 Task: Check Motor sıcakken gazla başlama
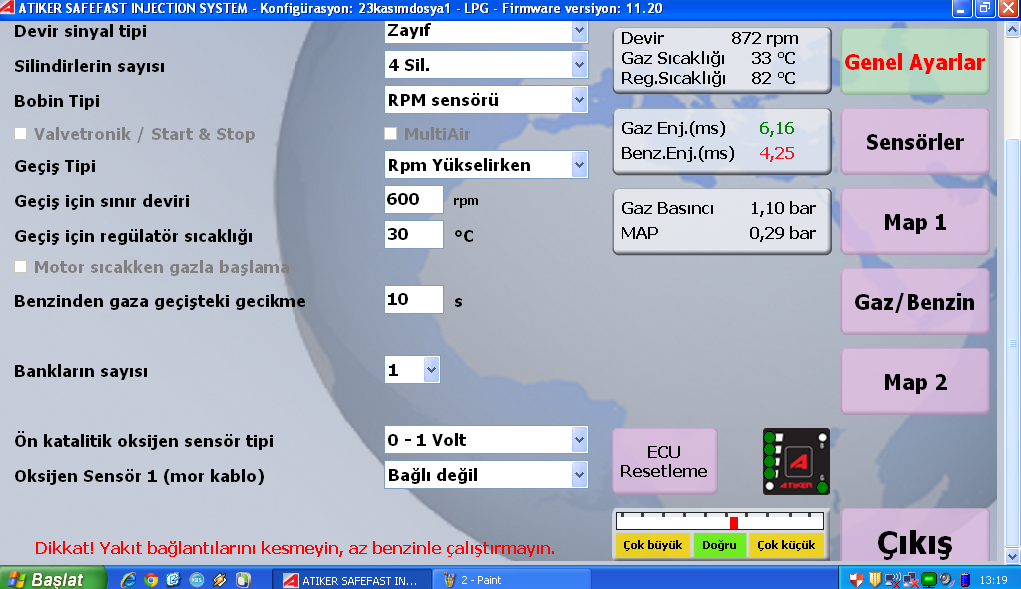pos(21,267)
